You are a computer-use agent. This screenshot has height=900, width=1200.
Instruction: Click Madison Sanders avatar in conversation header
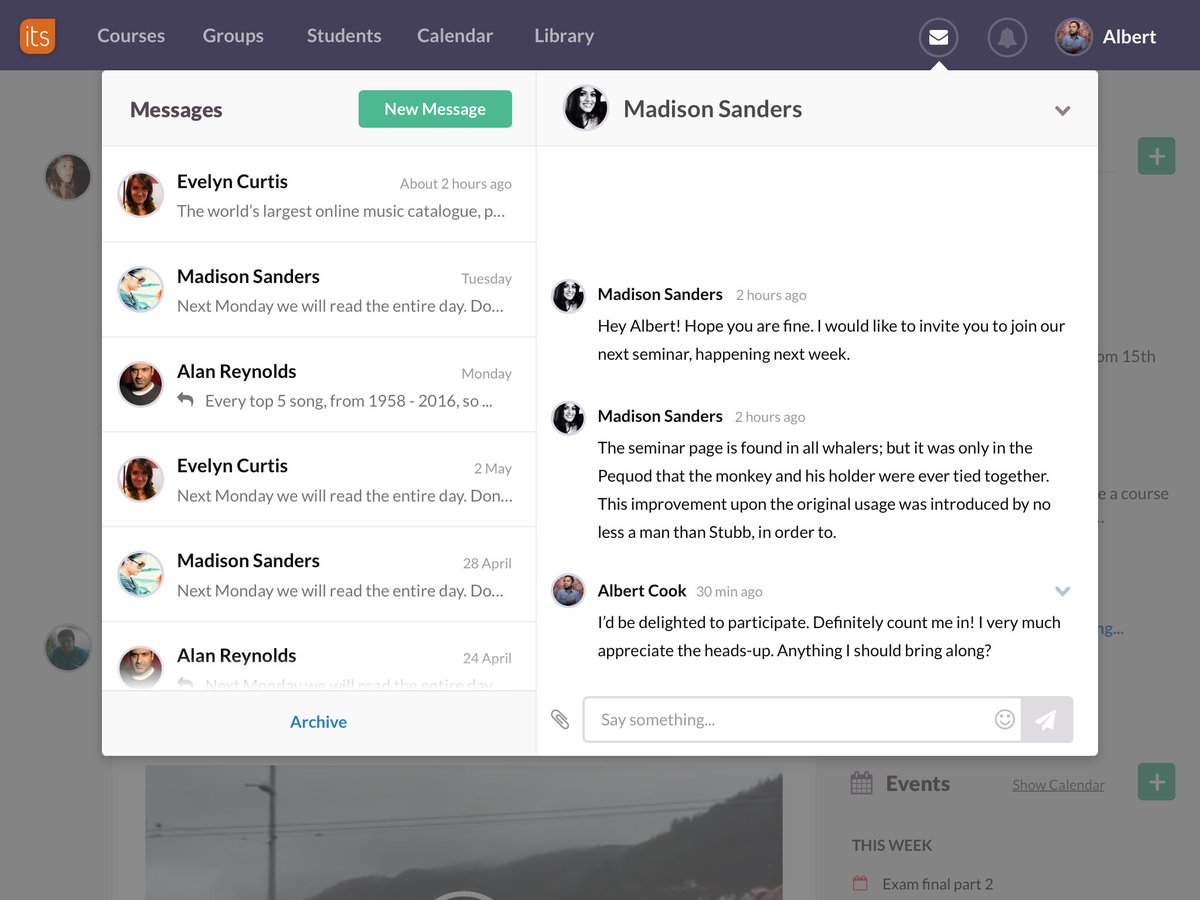pyautogui.click(x=586, y=108)
